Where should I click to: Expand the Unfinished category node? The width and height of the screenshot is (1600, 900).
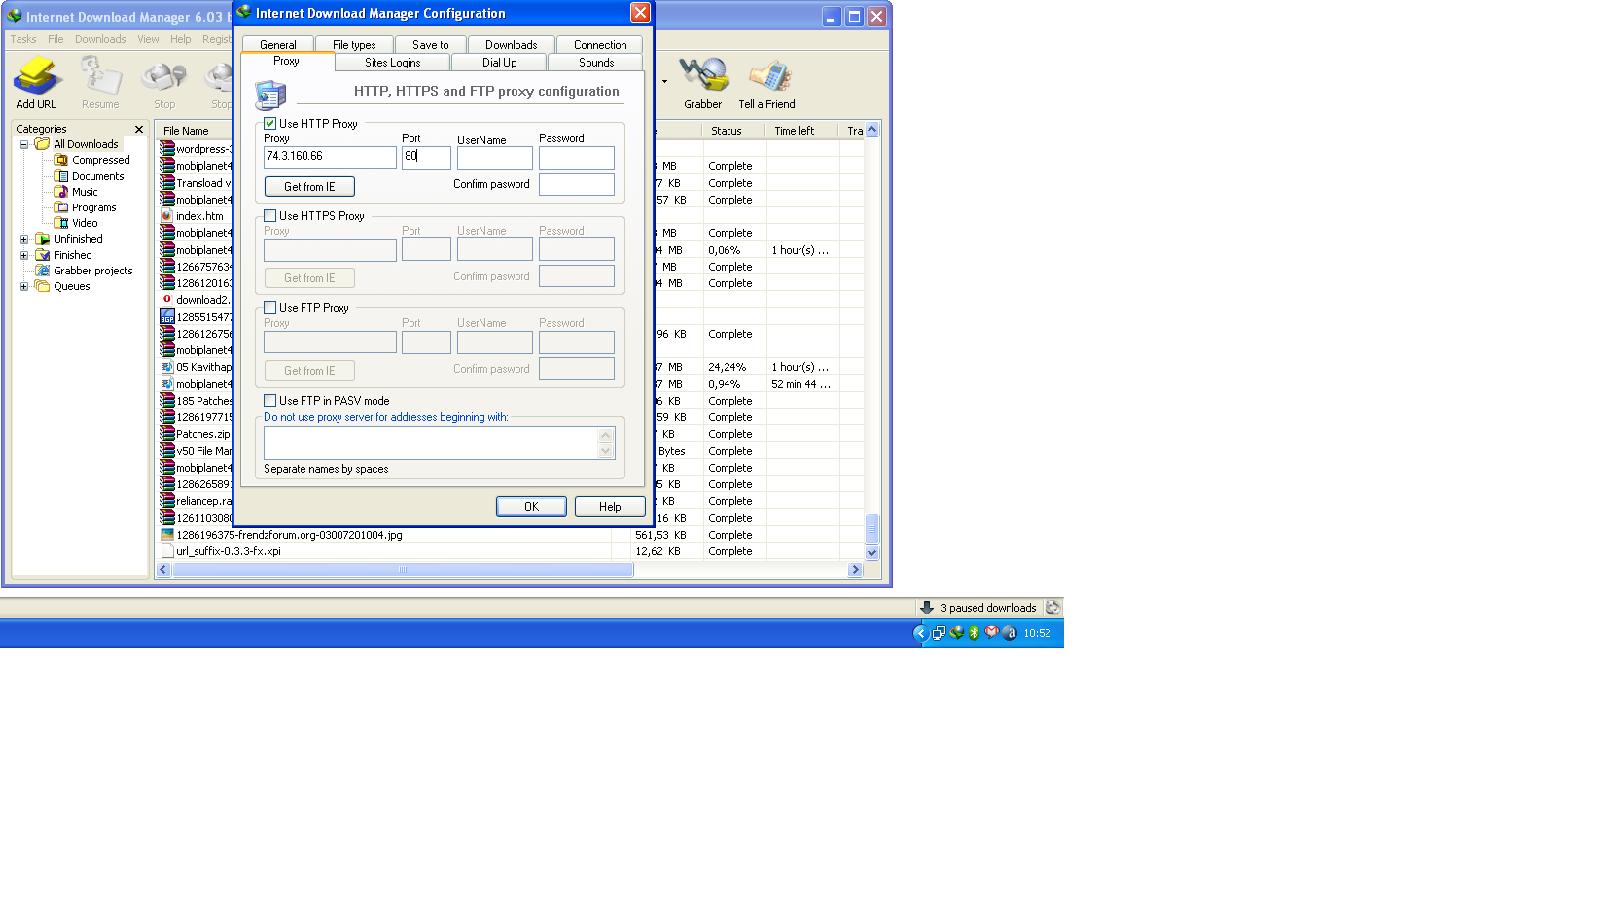(24, 239)
